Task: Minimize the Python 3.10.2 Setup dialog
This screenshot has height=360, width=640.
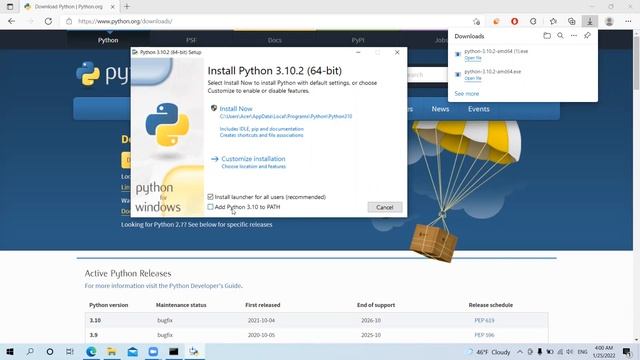Action: point(358,52)
